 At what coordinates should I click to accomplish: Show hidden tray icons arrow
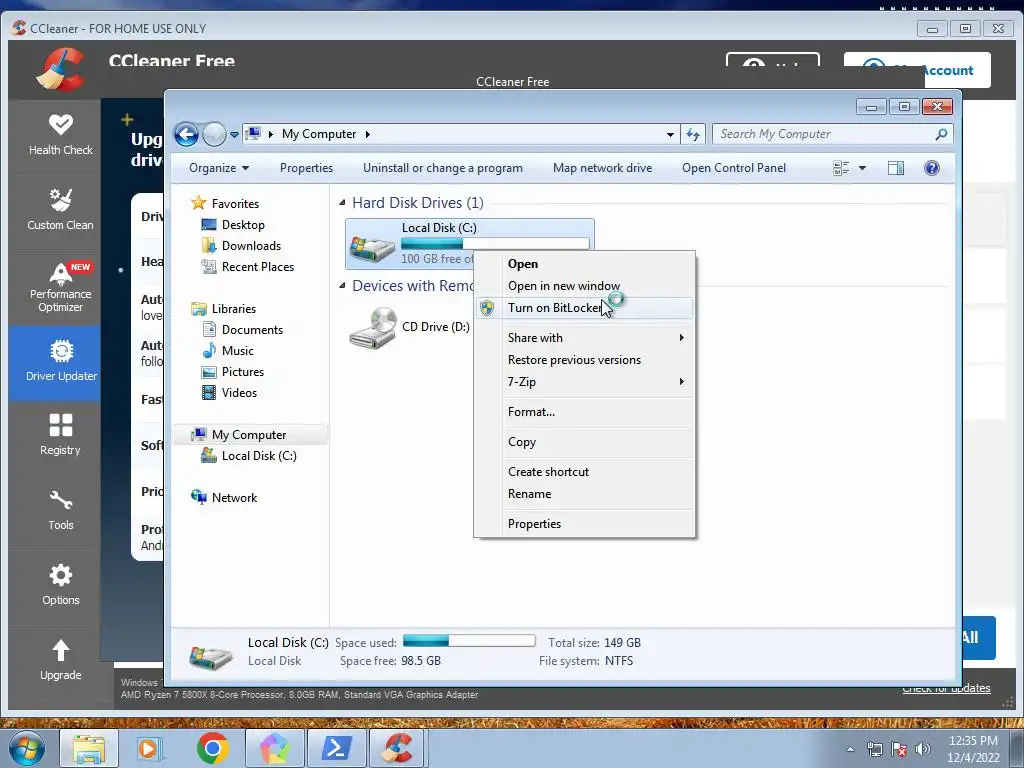(x=850, y=749)
